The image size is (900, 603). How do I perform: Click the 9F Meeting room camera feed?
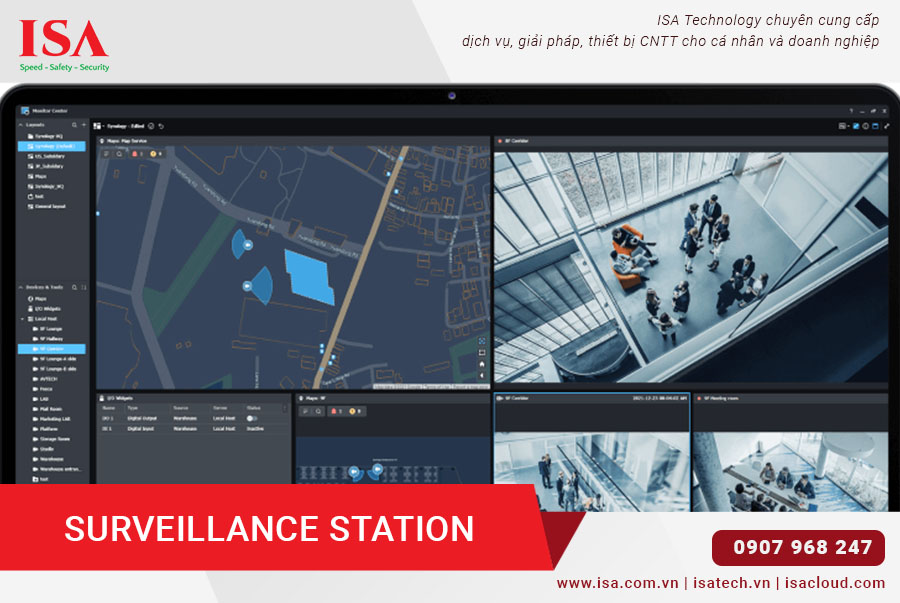[x=791, y=453]
